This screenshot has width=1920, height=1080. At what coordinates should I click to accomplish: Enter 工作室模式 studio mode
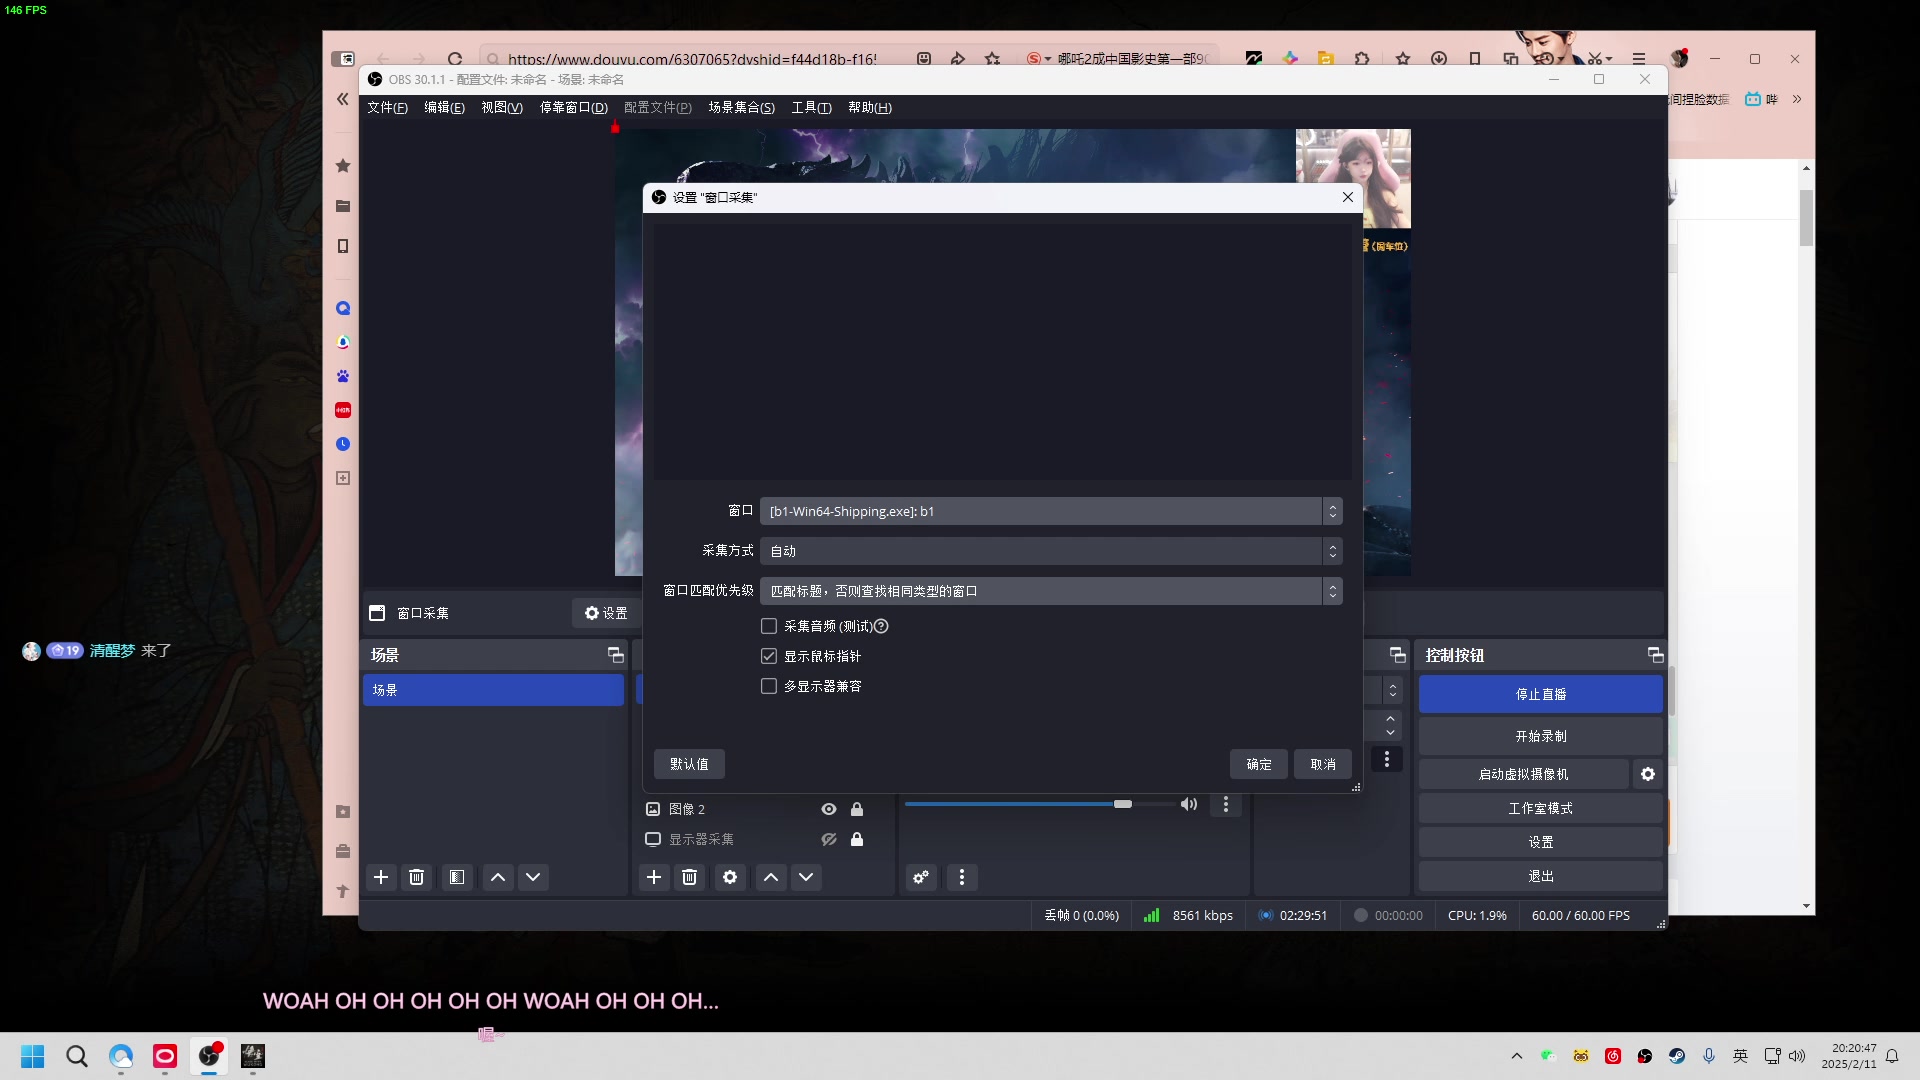click(x=1541, y=808)
